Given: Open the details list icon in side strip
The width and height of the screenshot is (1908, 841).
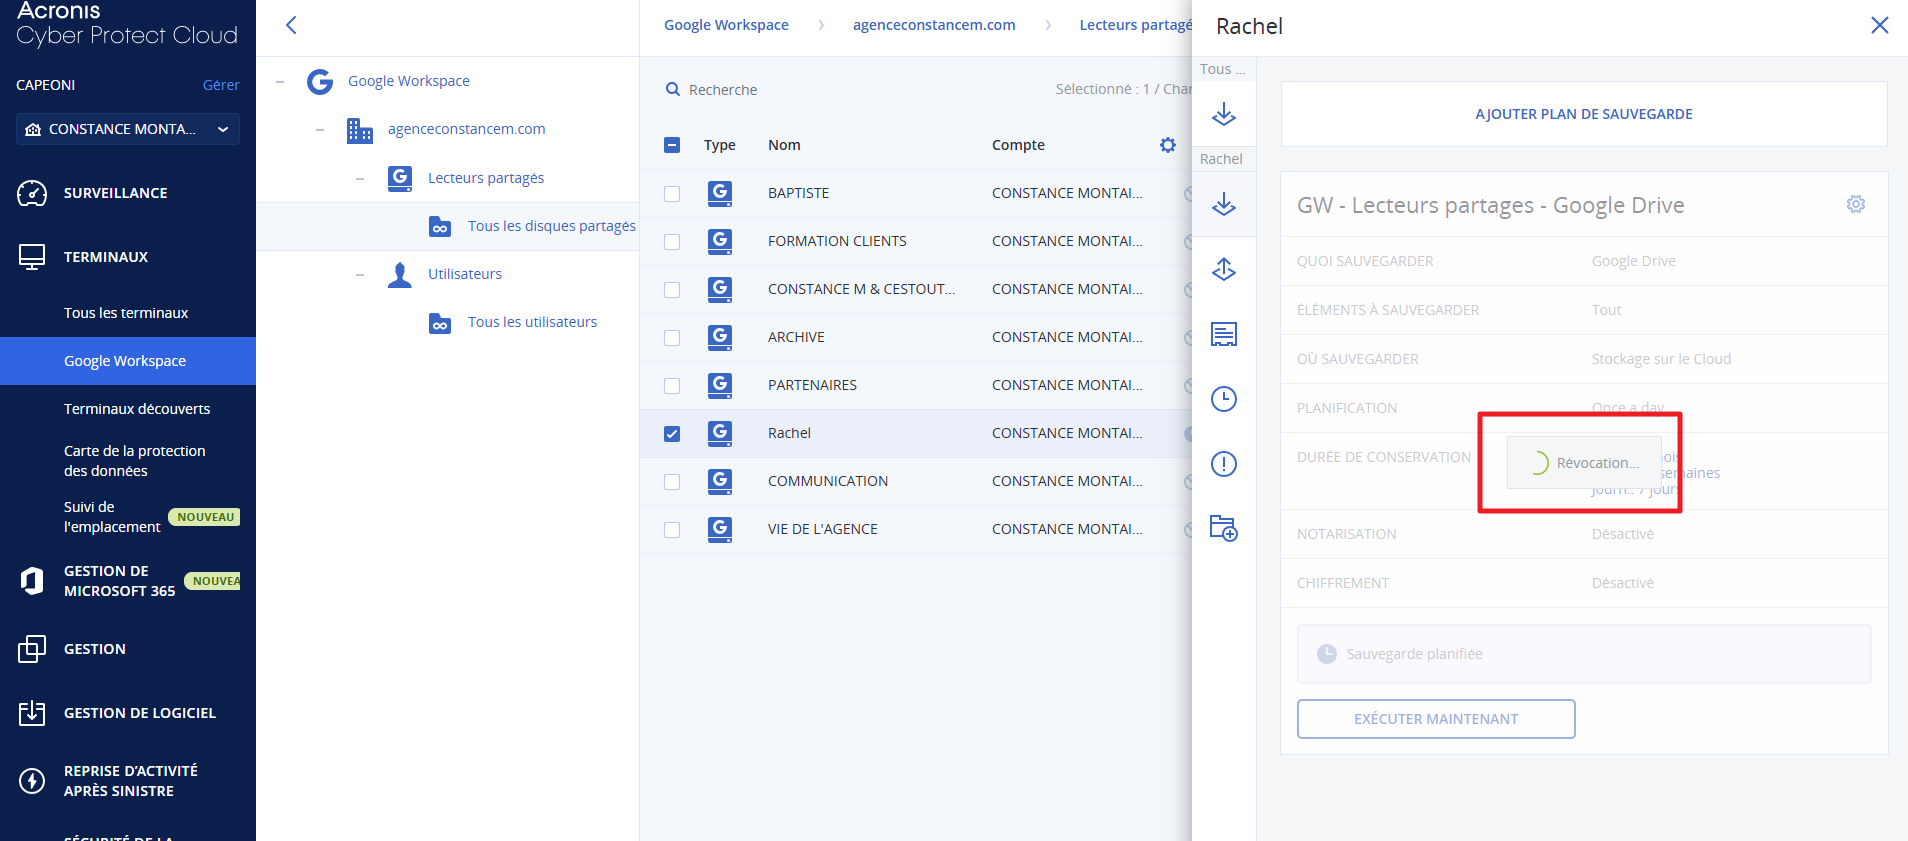Looking at the screenshot, I should click(x=1224, y=334).
